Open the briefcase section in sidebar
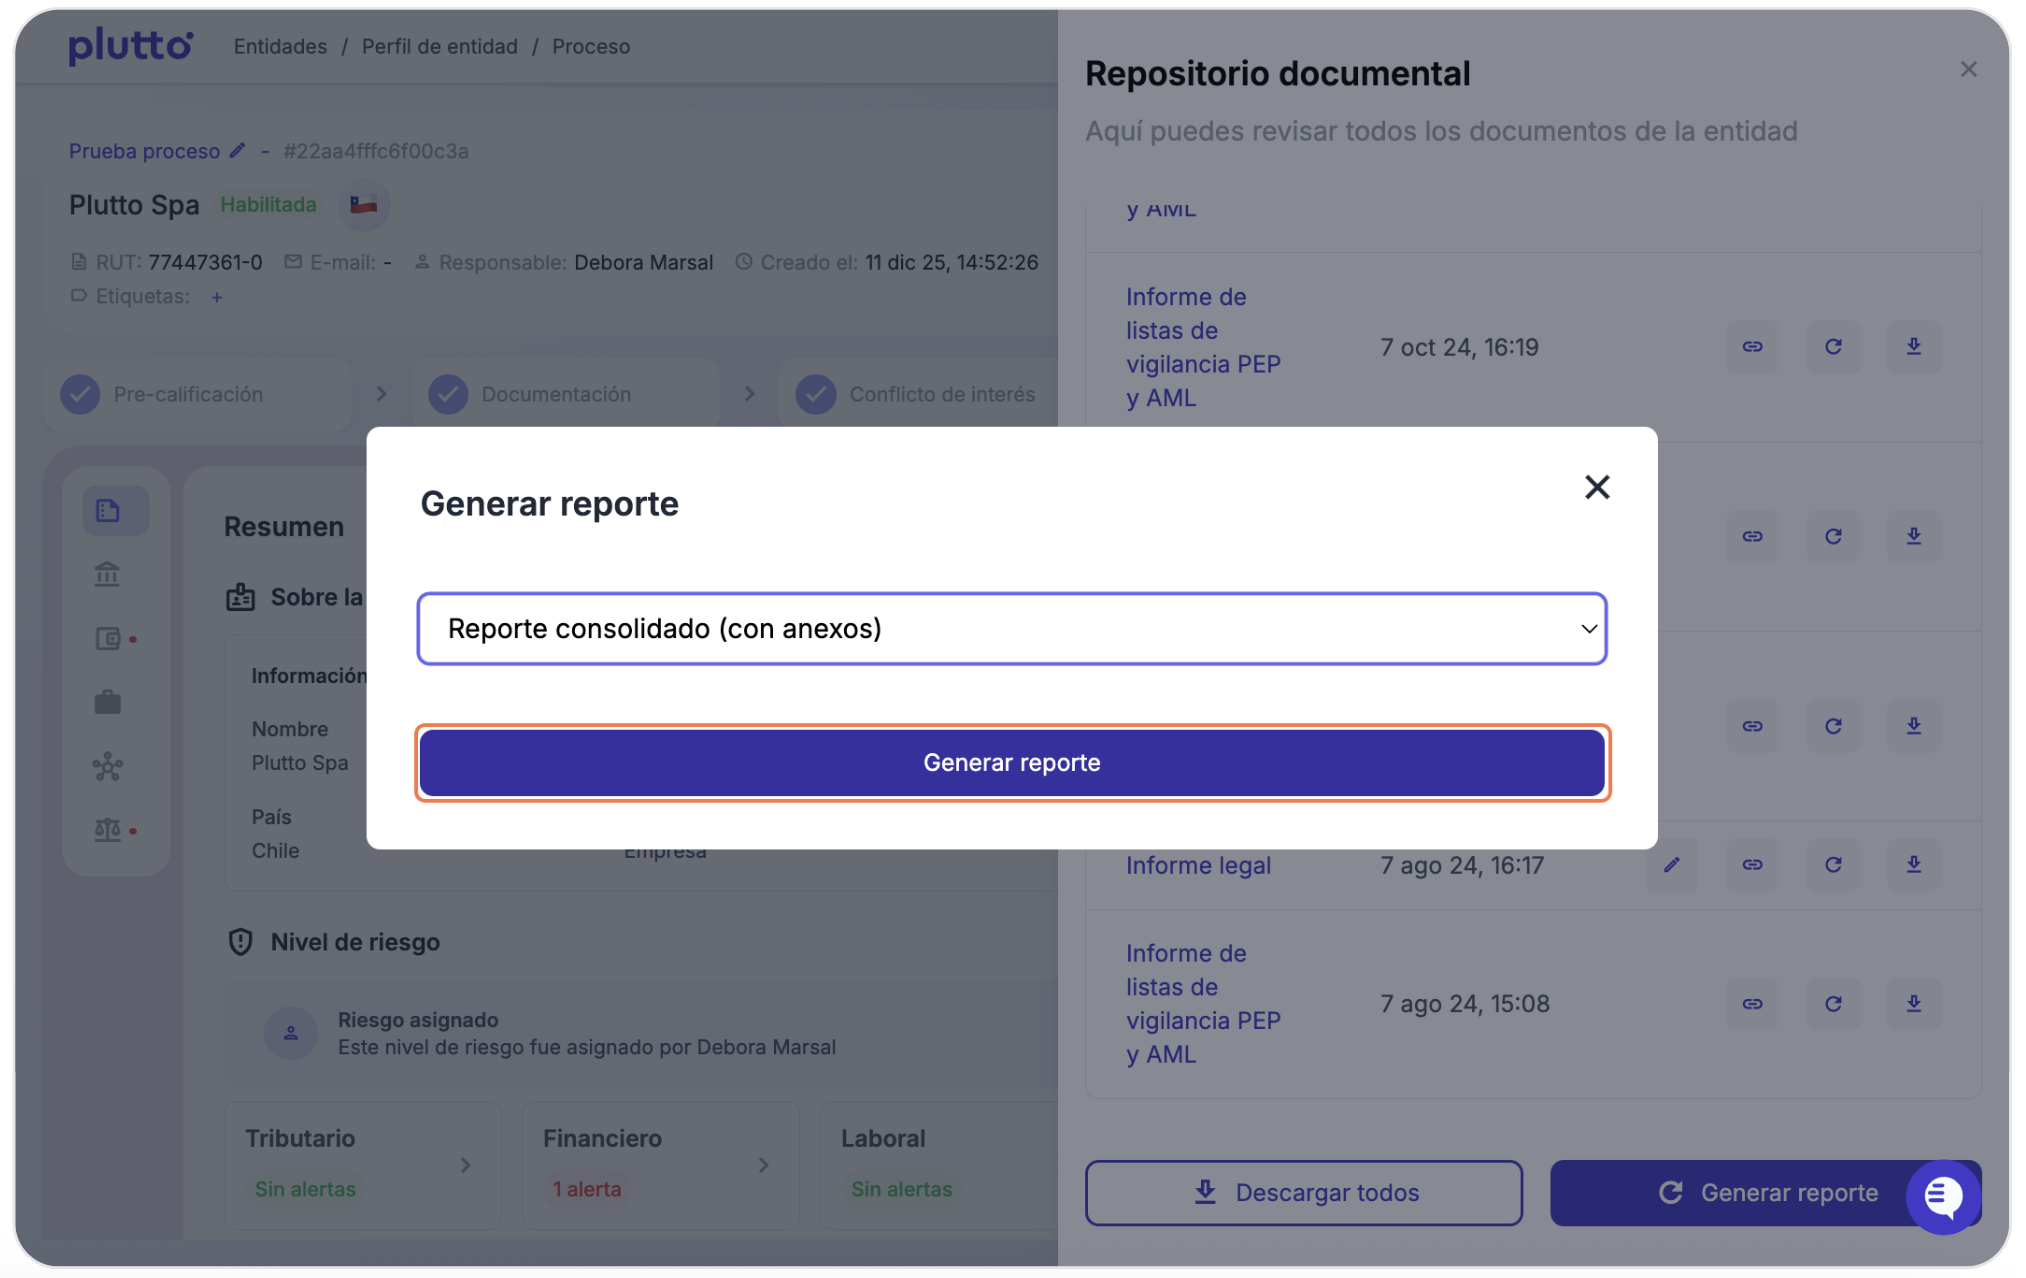The image size is (2026, 1278). (107, 703)
